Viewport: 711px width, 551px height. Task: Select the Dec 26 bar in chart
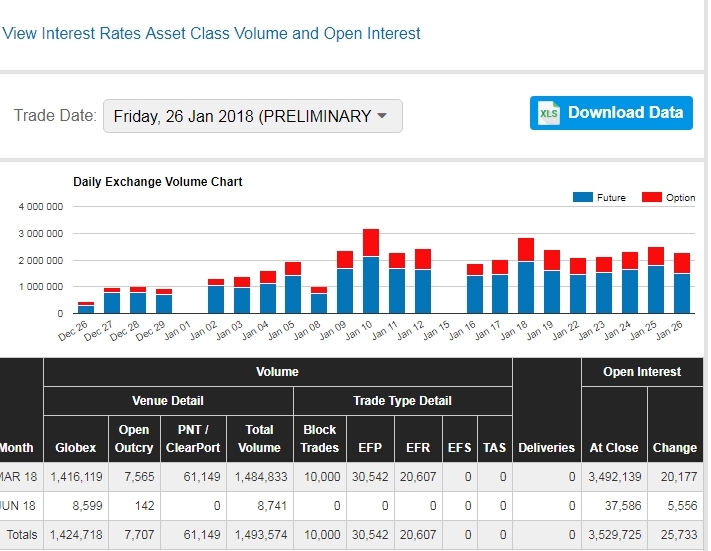[86, 309]
